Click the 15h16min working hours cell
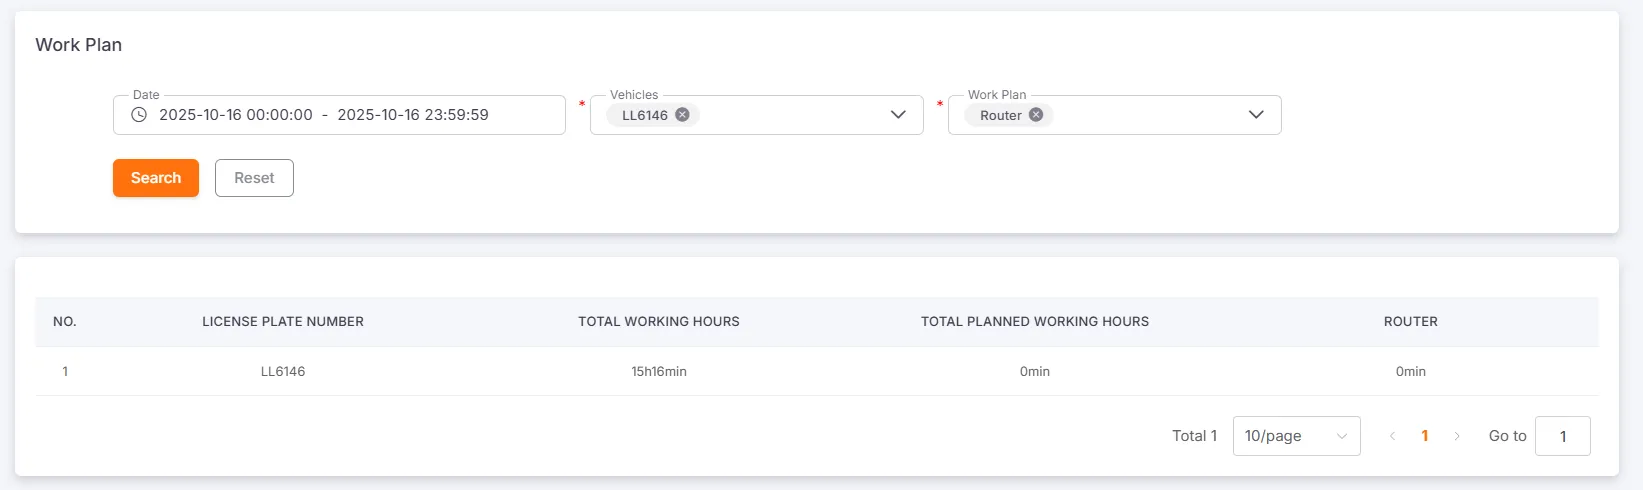Screen dimensions: 1643x490 [659, 371]
